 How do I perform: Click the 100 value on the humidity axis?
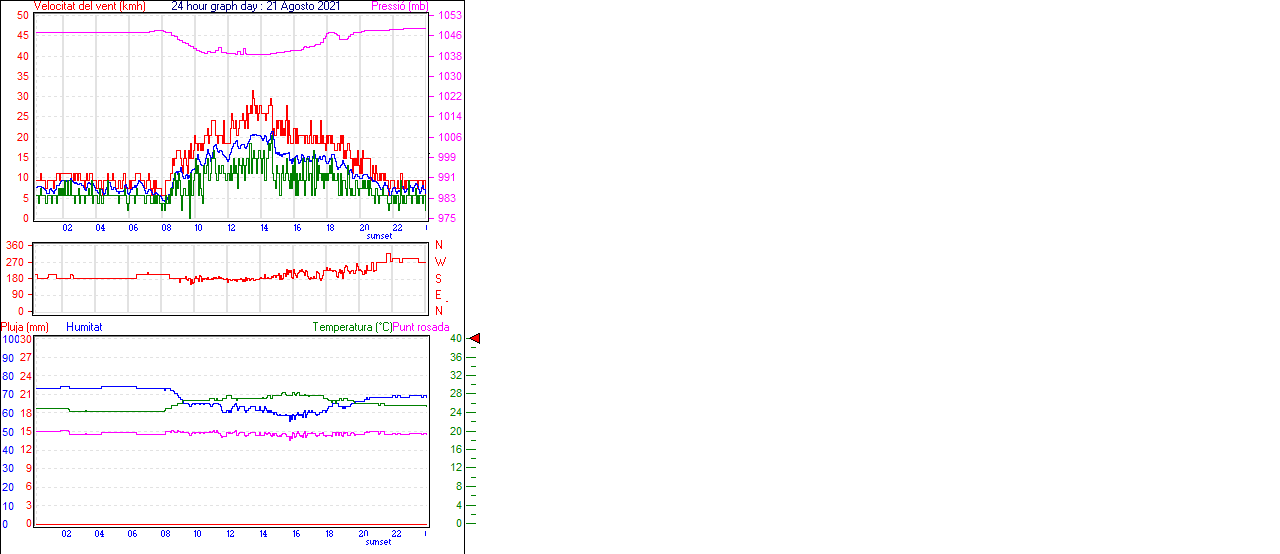(x=9, y=339)
